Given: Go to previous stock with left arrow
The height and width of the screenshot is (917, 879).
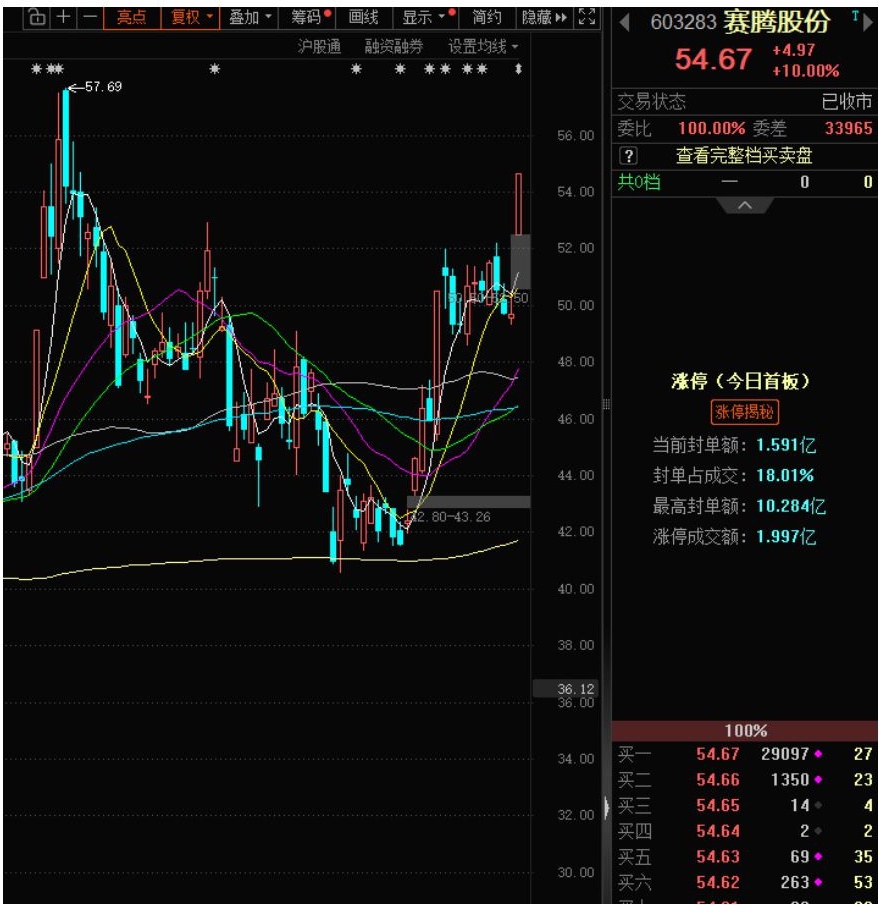Looking at the screenshot, I should pyautogui.click(x=624, y=22).
